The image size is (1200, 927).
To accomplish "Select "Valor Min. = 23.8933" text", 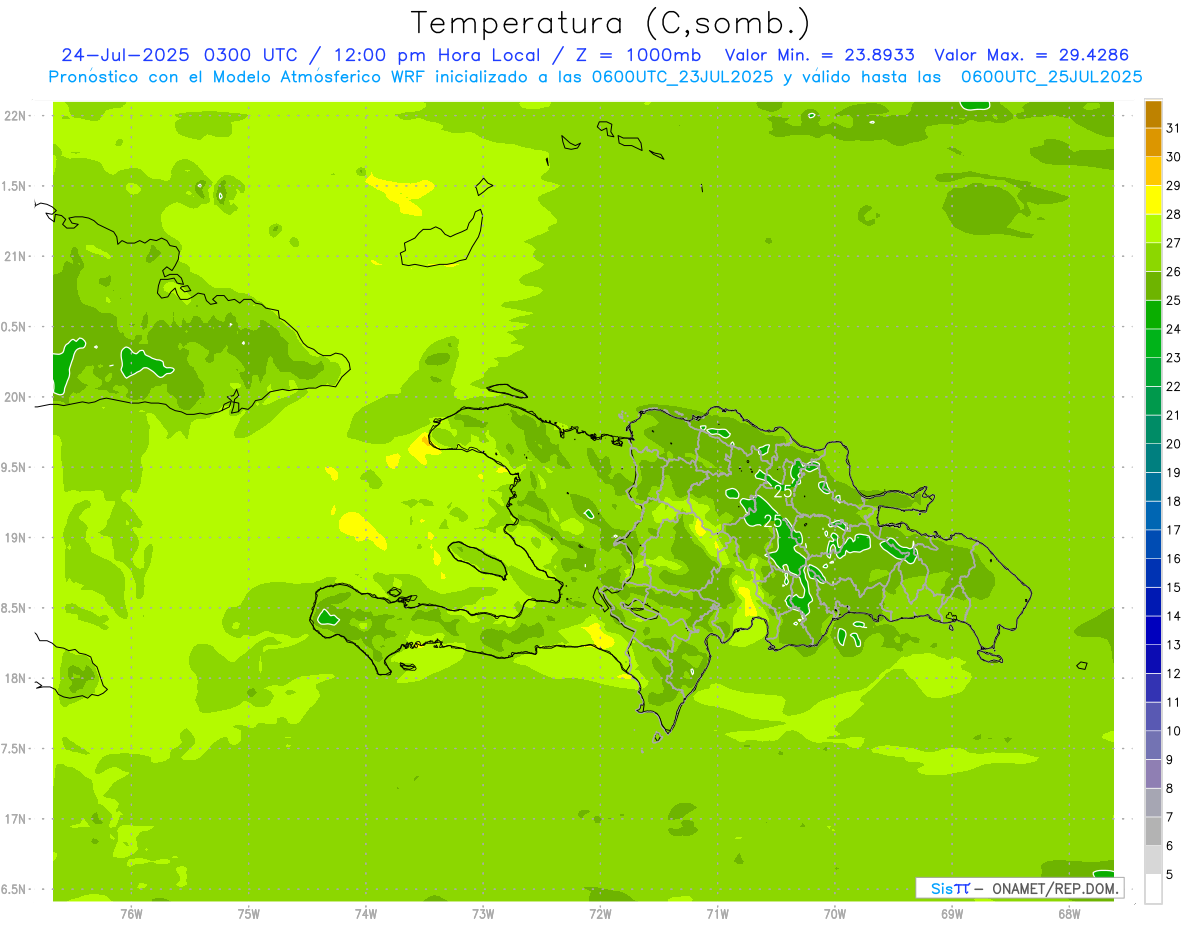I will tap(819, 55).
